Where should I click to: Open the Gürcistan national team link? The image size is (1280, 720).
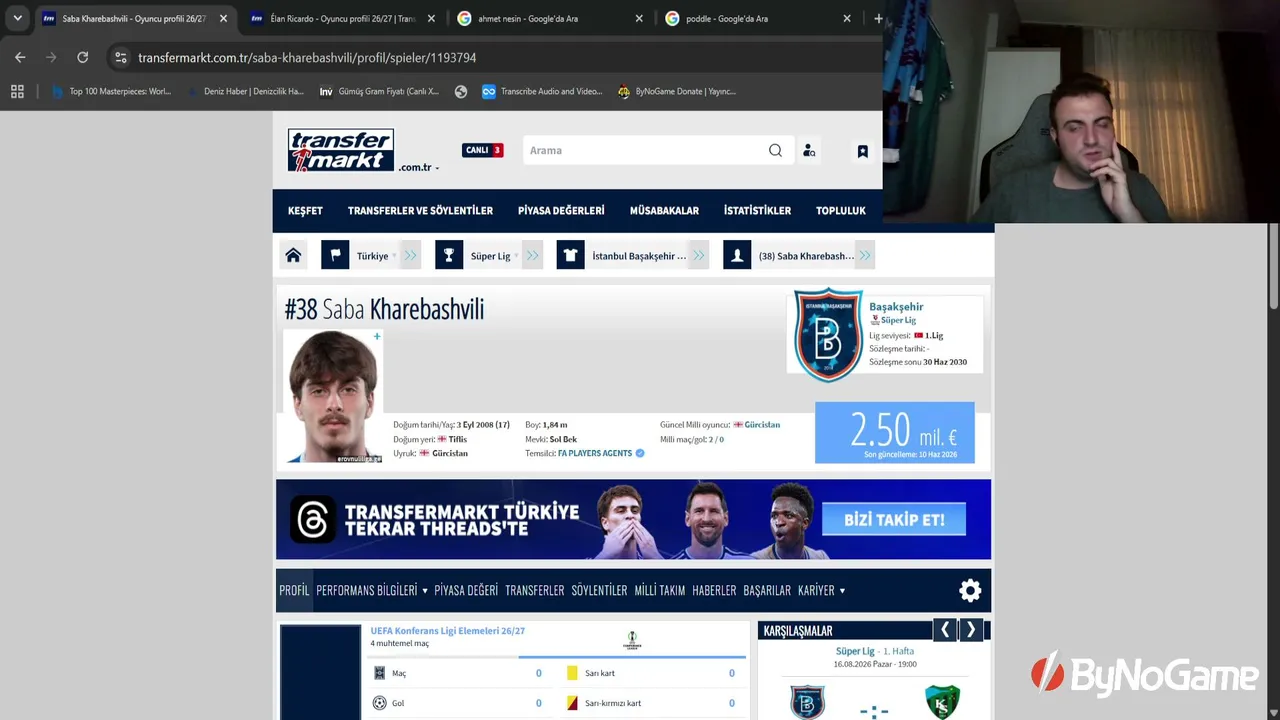762,425
